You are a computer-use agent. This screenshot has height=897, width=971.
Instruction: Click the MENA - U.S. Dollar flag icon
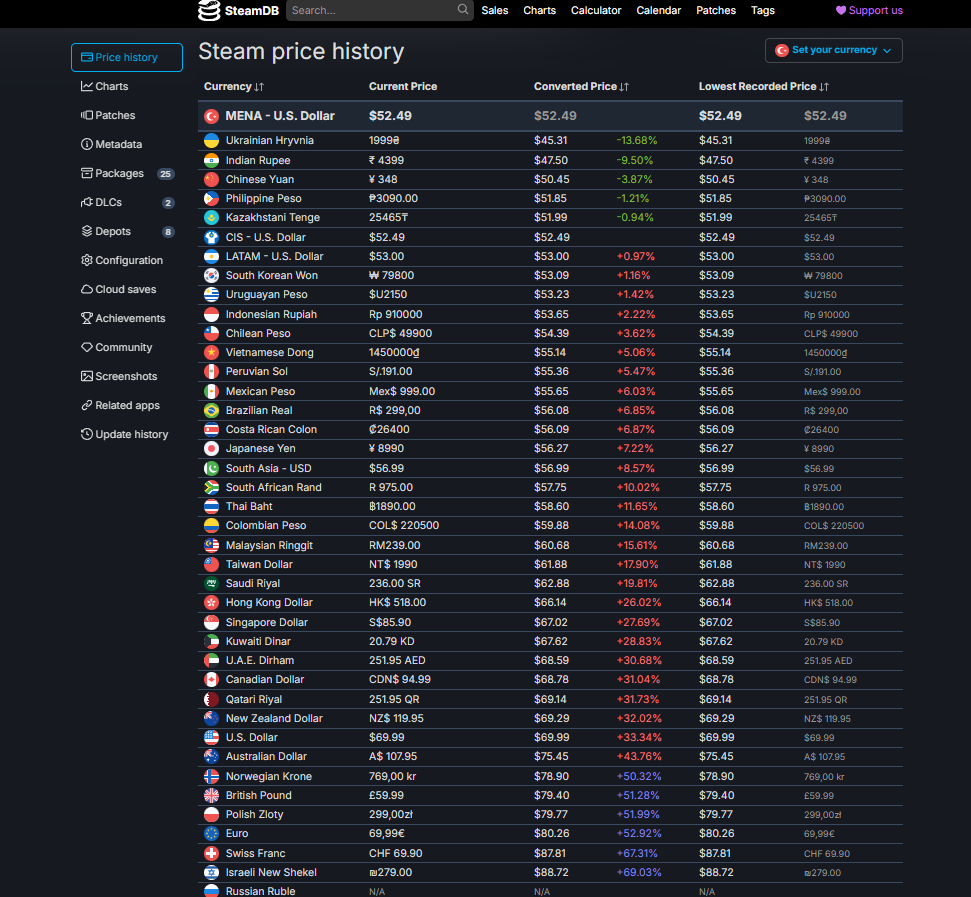click(211, 116)
